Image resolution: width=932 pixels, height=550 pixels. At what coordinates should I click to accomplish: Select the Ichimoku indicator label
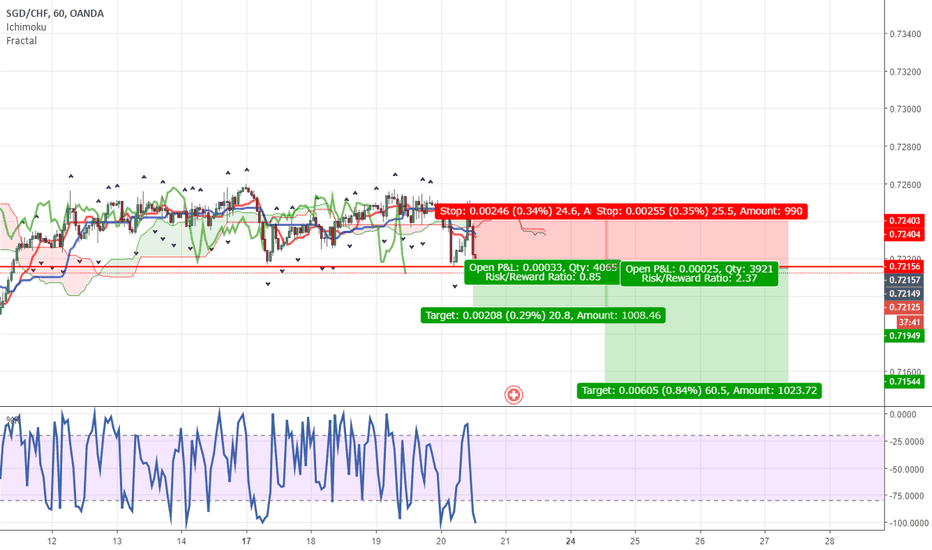tap(26, 27)
